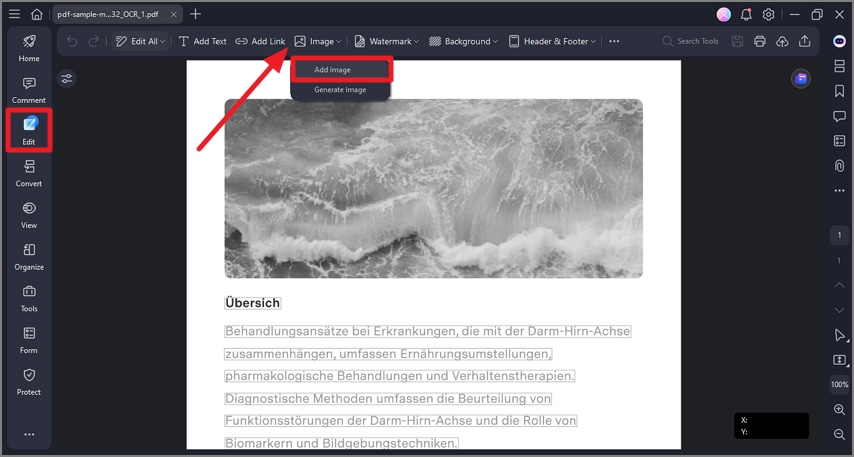Open page thumbnails panel on right
Viewport: 854px width, 457px height.
tap(839, 66)
